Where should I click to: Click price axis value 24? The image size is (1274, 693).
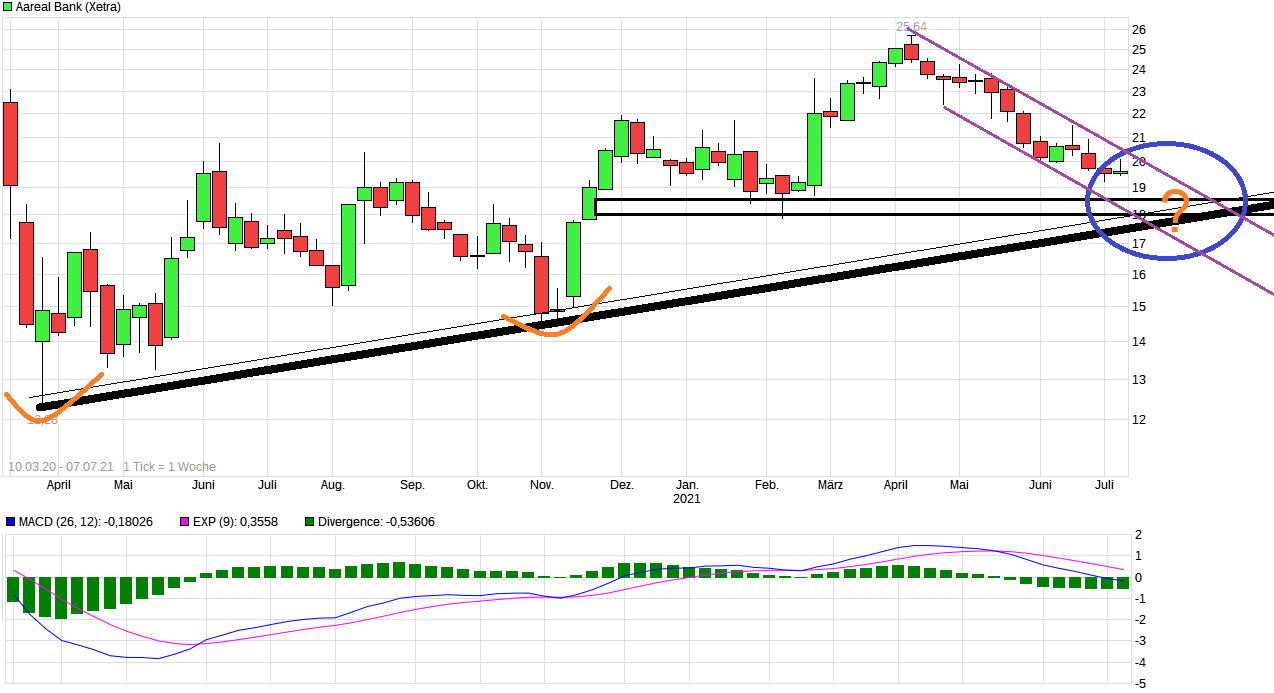1139,70
